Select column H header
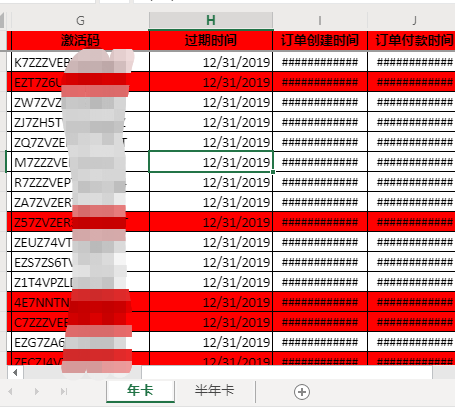The image size is (455, 410). 211,21
